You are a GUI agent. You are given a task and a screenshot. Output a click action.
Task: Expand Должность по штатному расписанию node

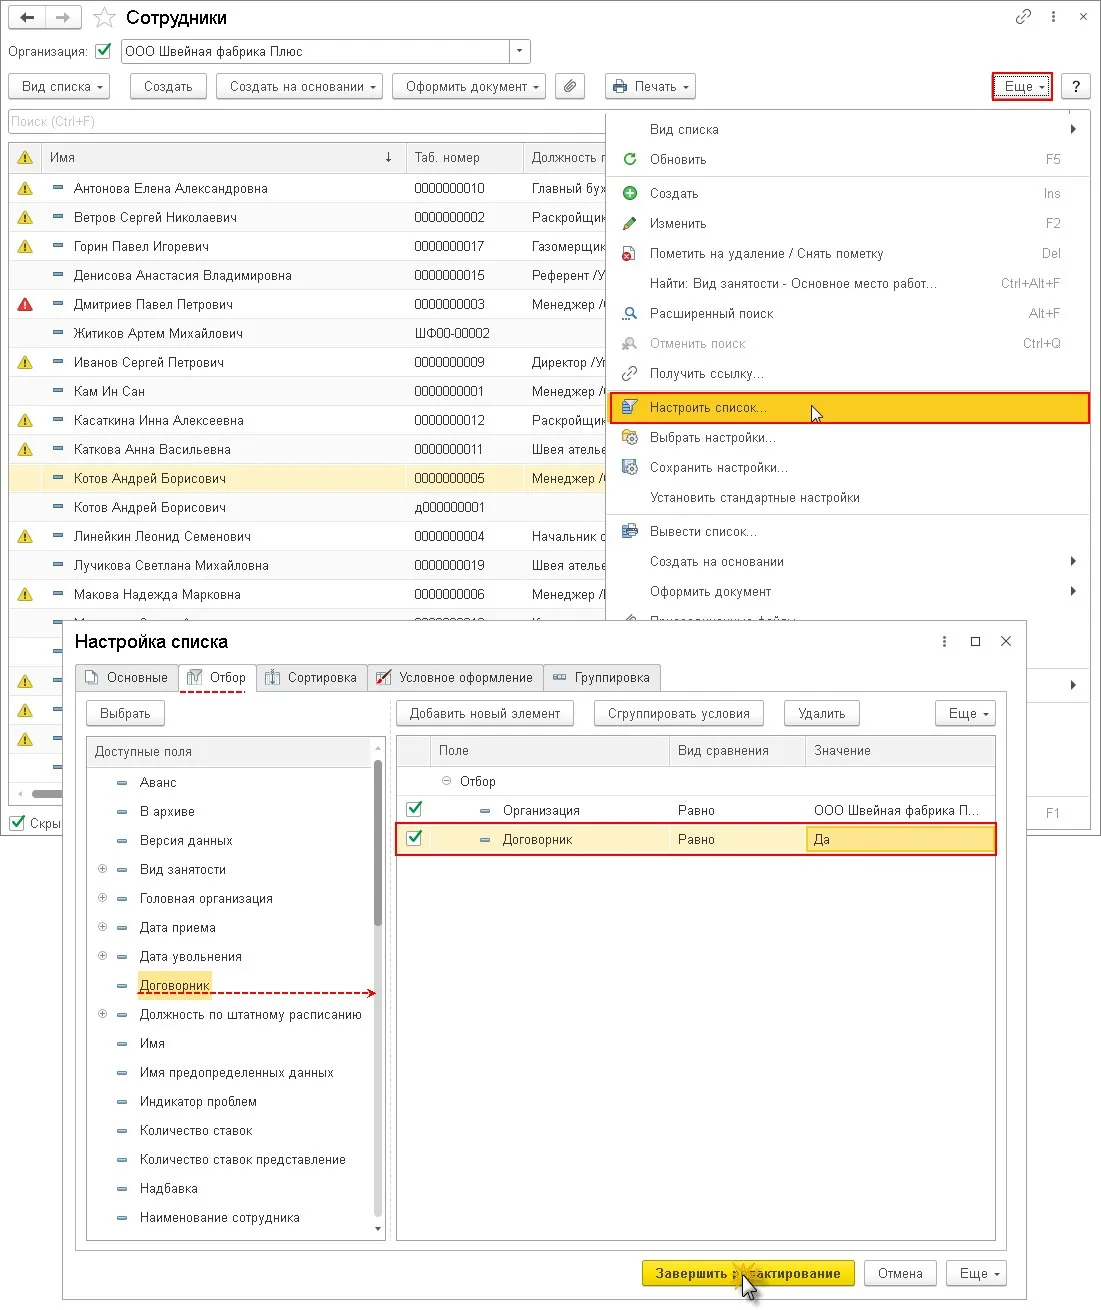point(102,1014)
